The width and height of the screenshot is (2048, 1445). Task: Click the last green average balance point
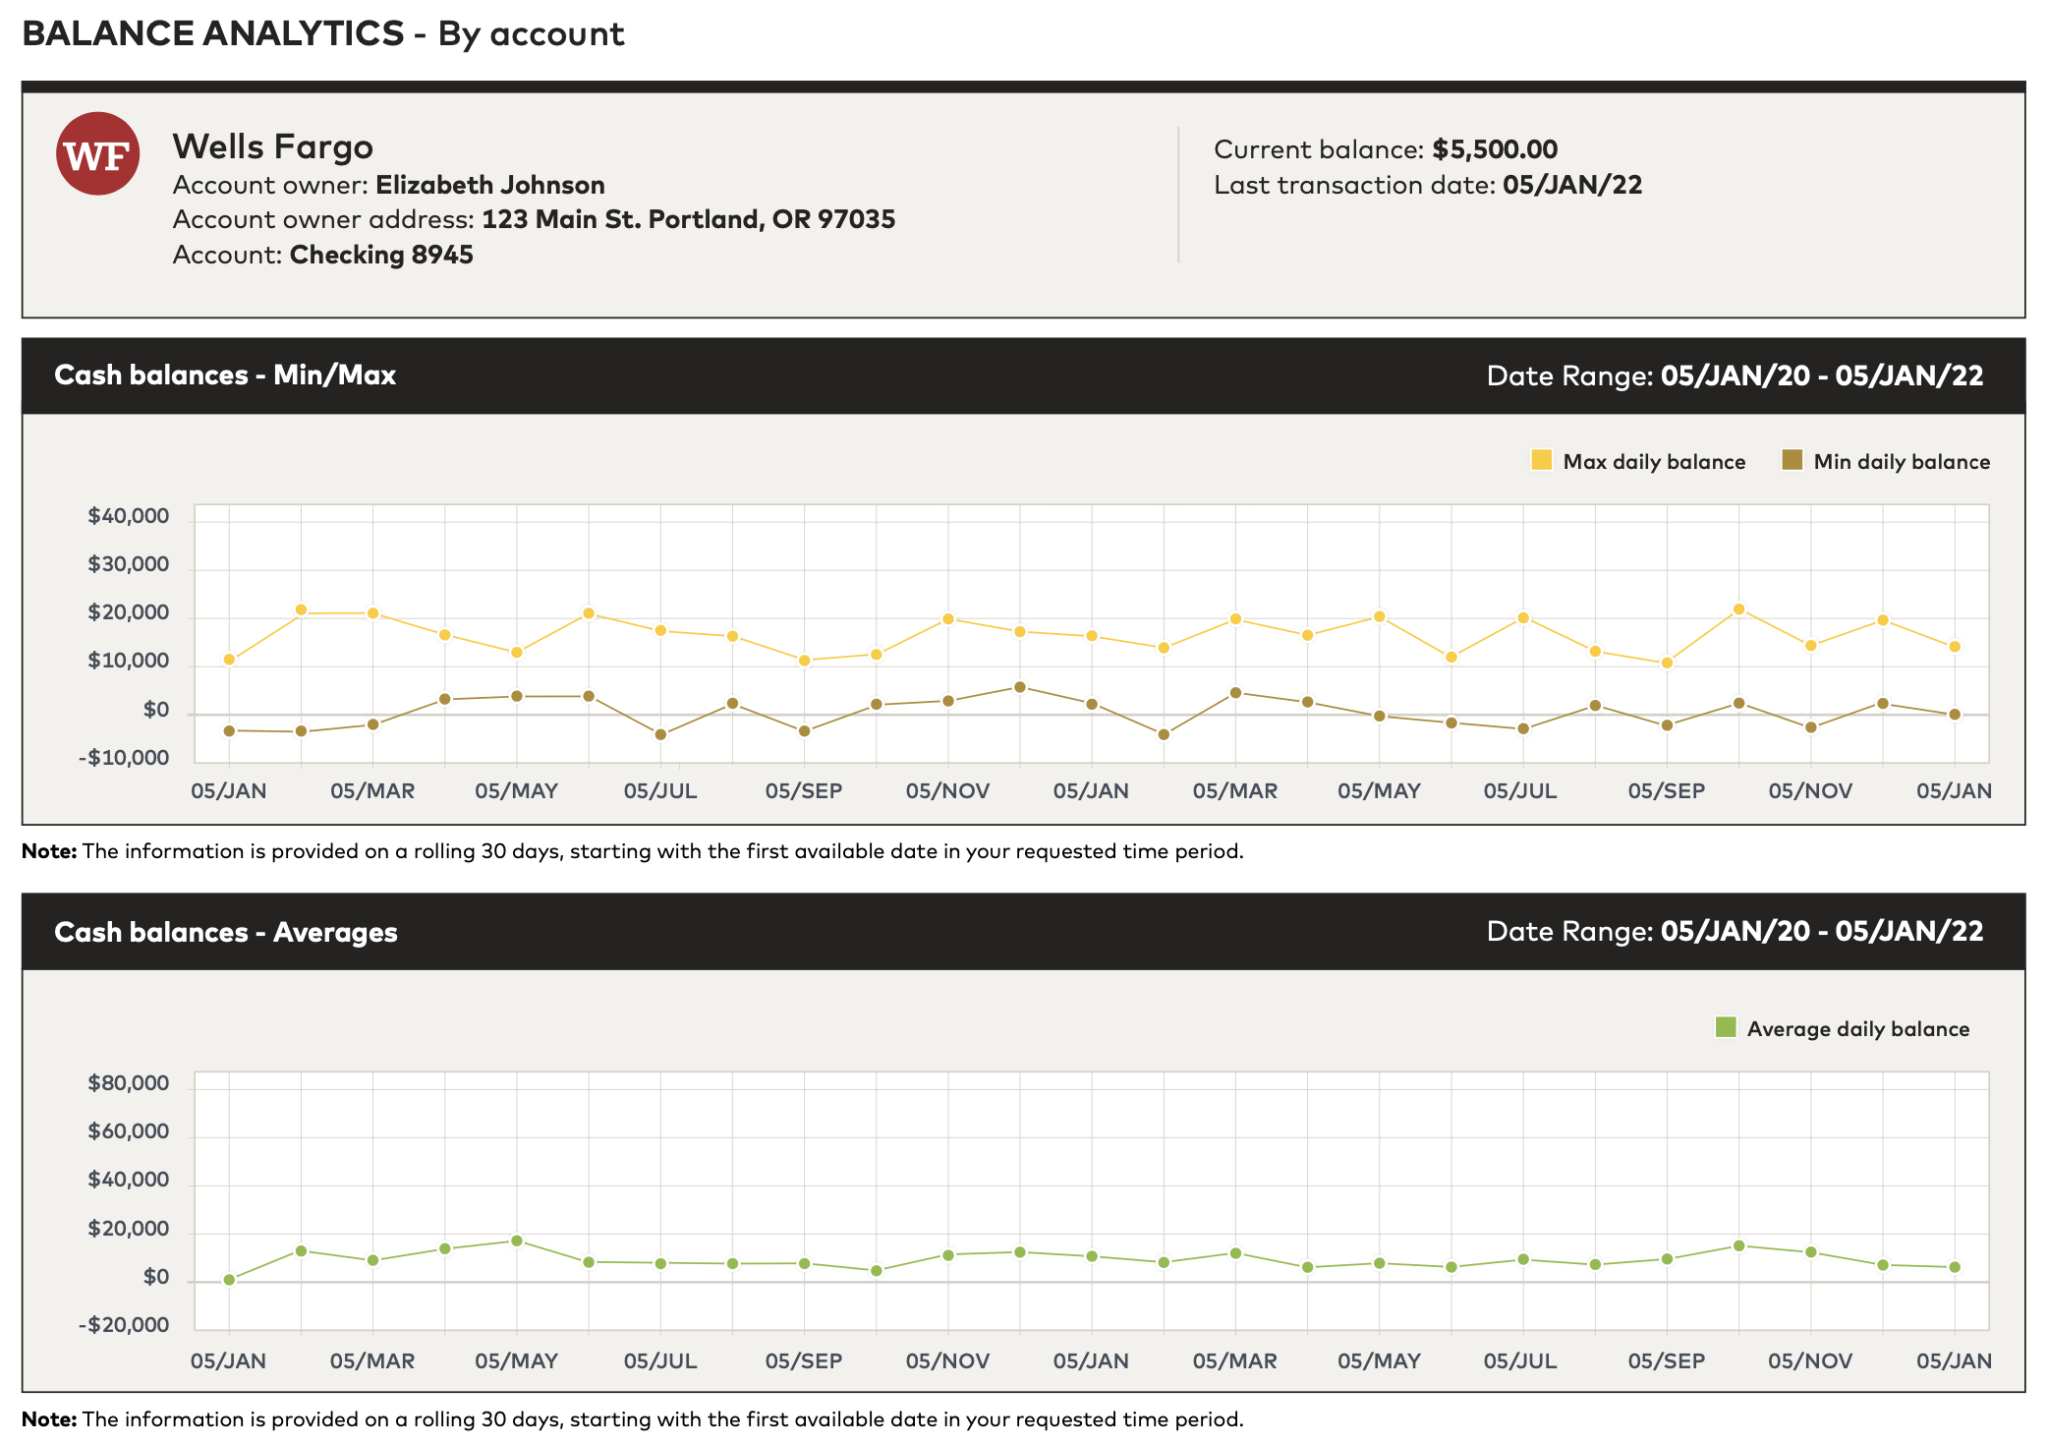coord(1954,1267)
